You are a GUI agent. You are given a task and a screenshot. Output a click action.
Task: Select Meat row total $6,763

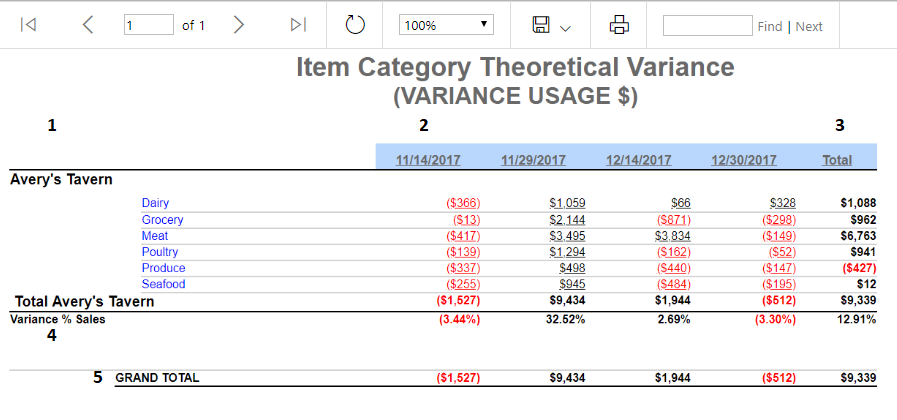(858, 236)
